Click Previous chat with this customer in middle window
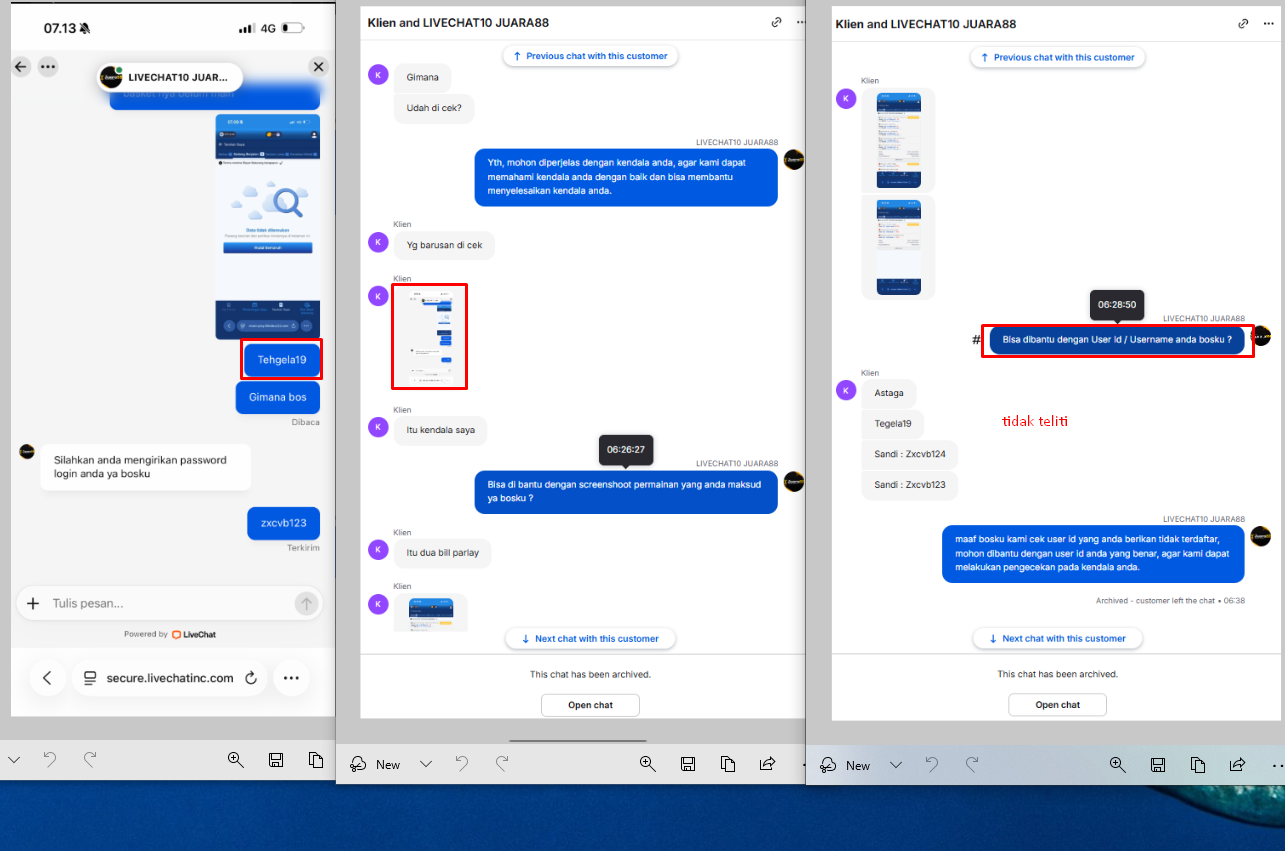 (590, 56)
